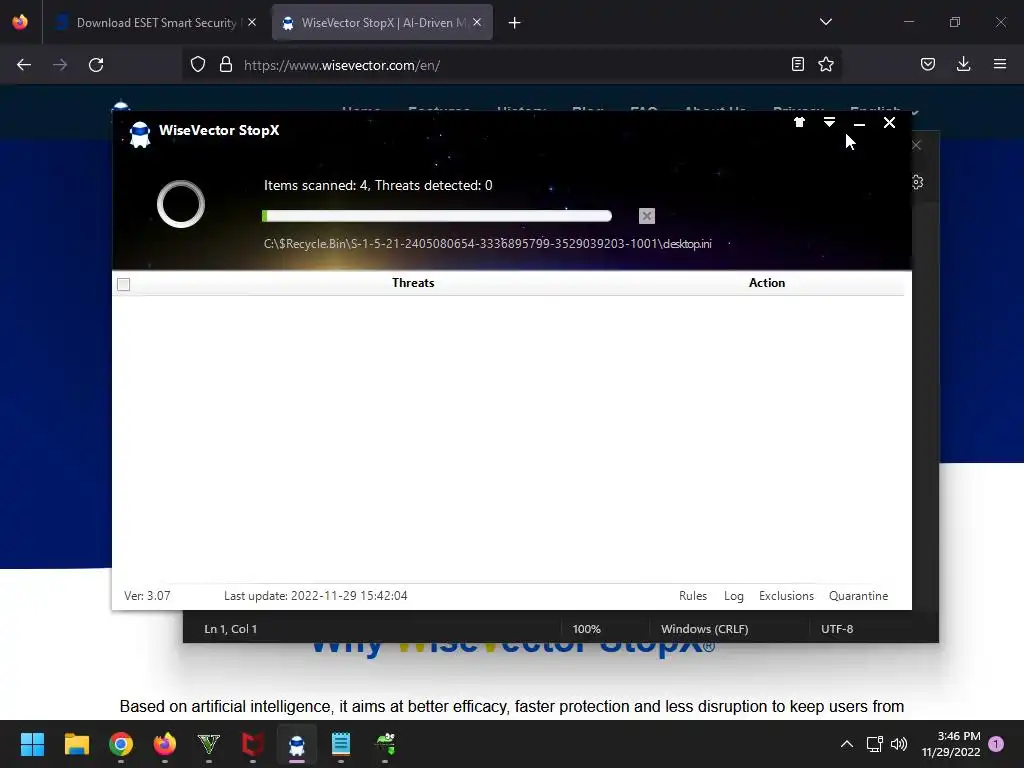Open Google Chrome from the taskbar
Image resolution: width=1024 pixels, height=768 pixels.
[121, 744]
